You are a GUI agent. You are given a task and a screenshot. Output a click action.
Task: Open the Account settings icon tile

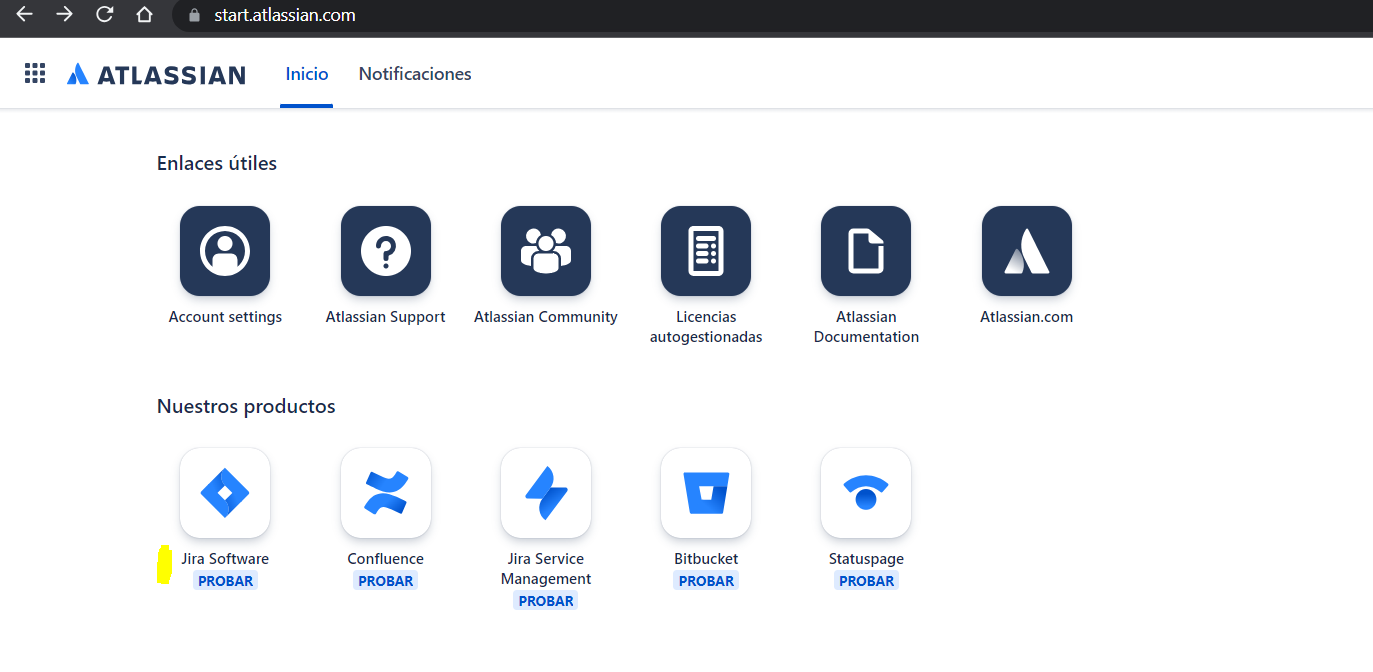tap(225, 251)
